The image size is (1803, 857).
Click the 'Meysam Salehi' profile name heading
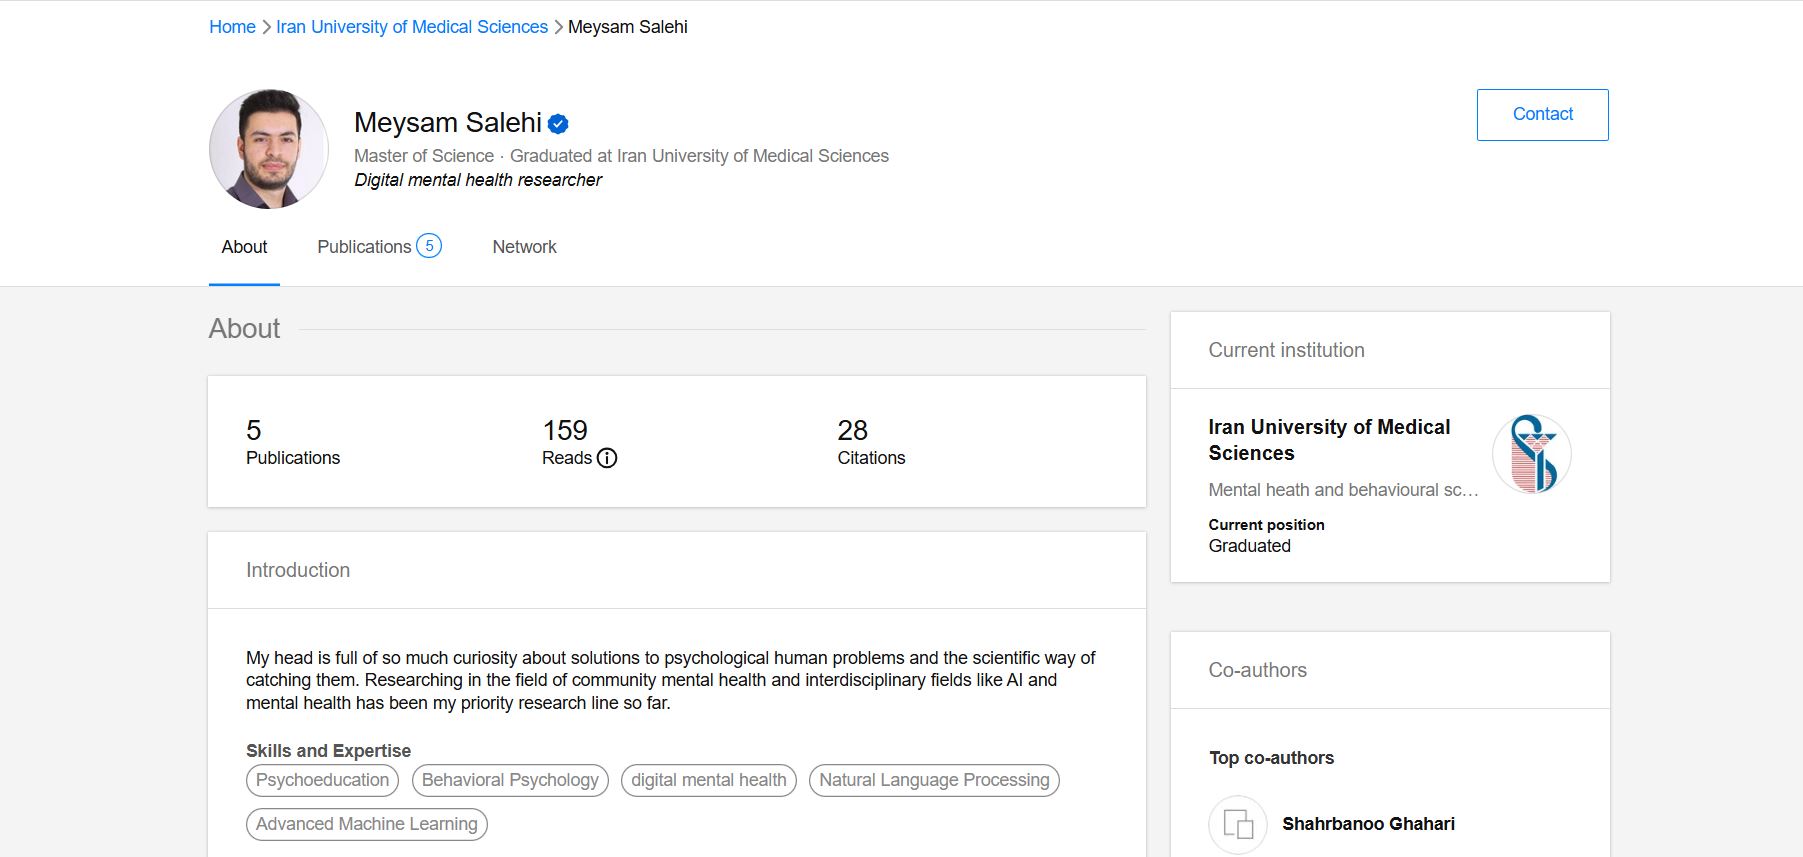[448, 122]
